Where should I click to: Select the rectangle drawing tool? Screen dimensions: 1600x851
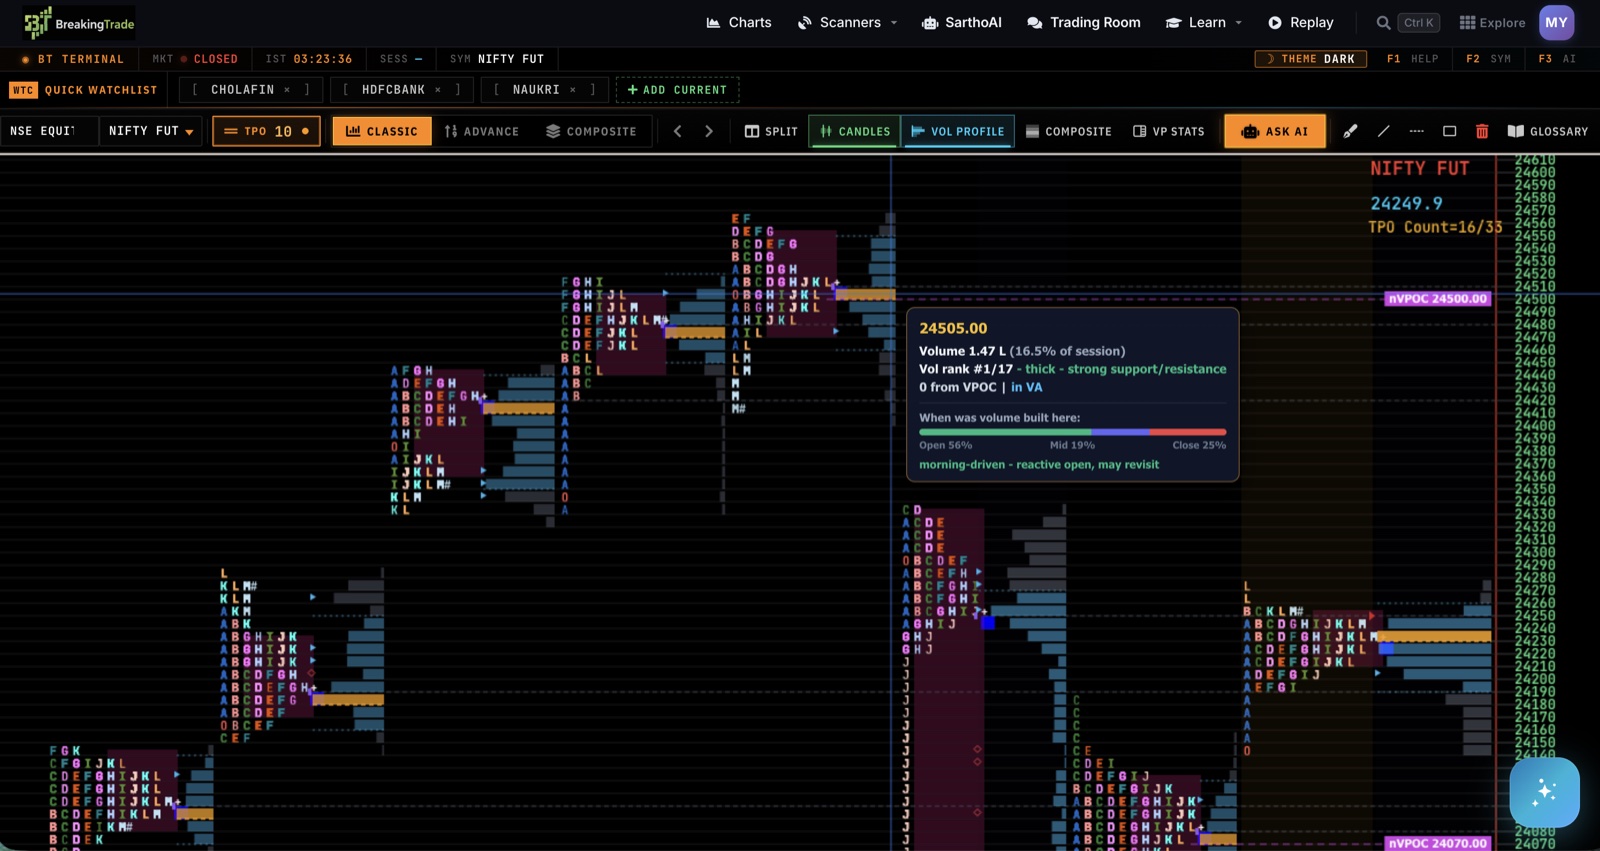coord(1449,131)
